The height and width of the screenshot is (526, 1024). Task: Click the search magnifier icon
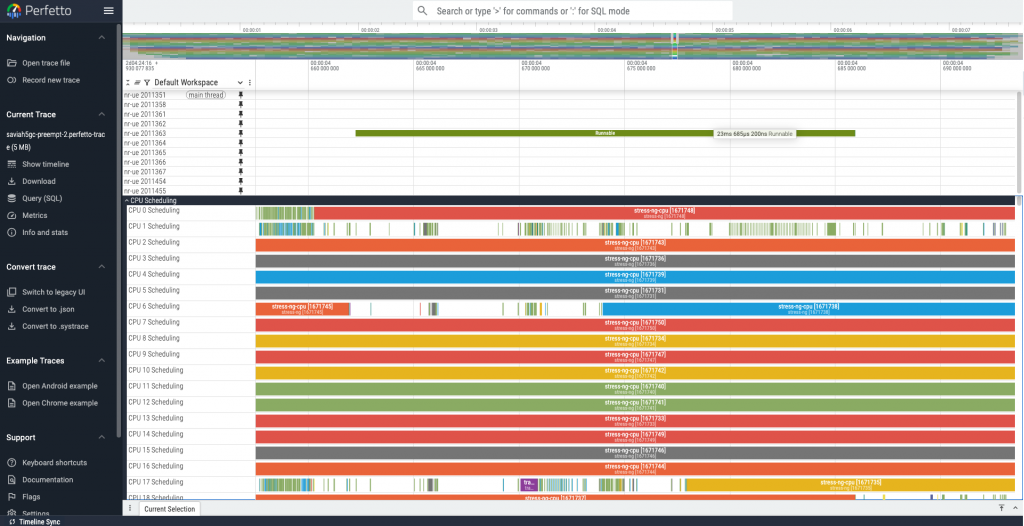[x=423, y=10]
